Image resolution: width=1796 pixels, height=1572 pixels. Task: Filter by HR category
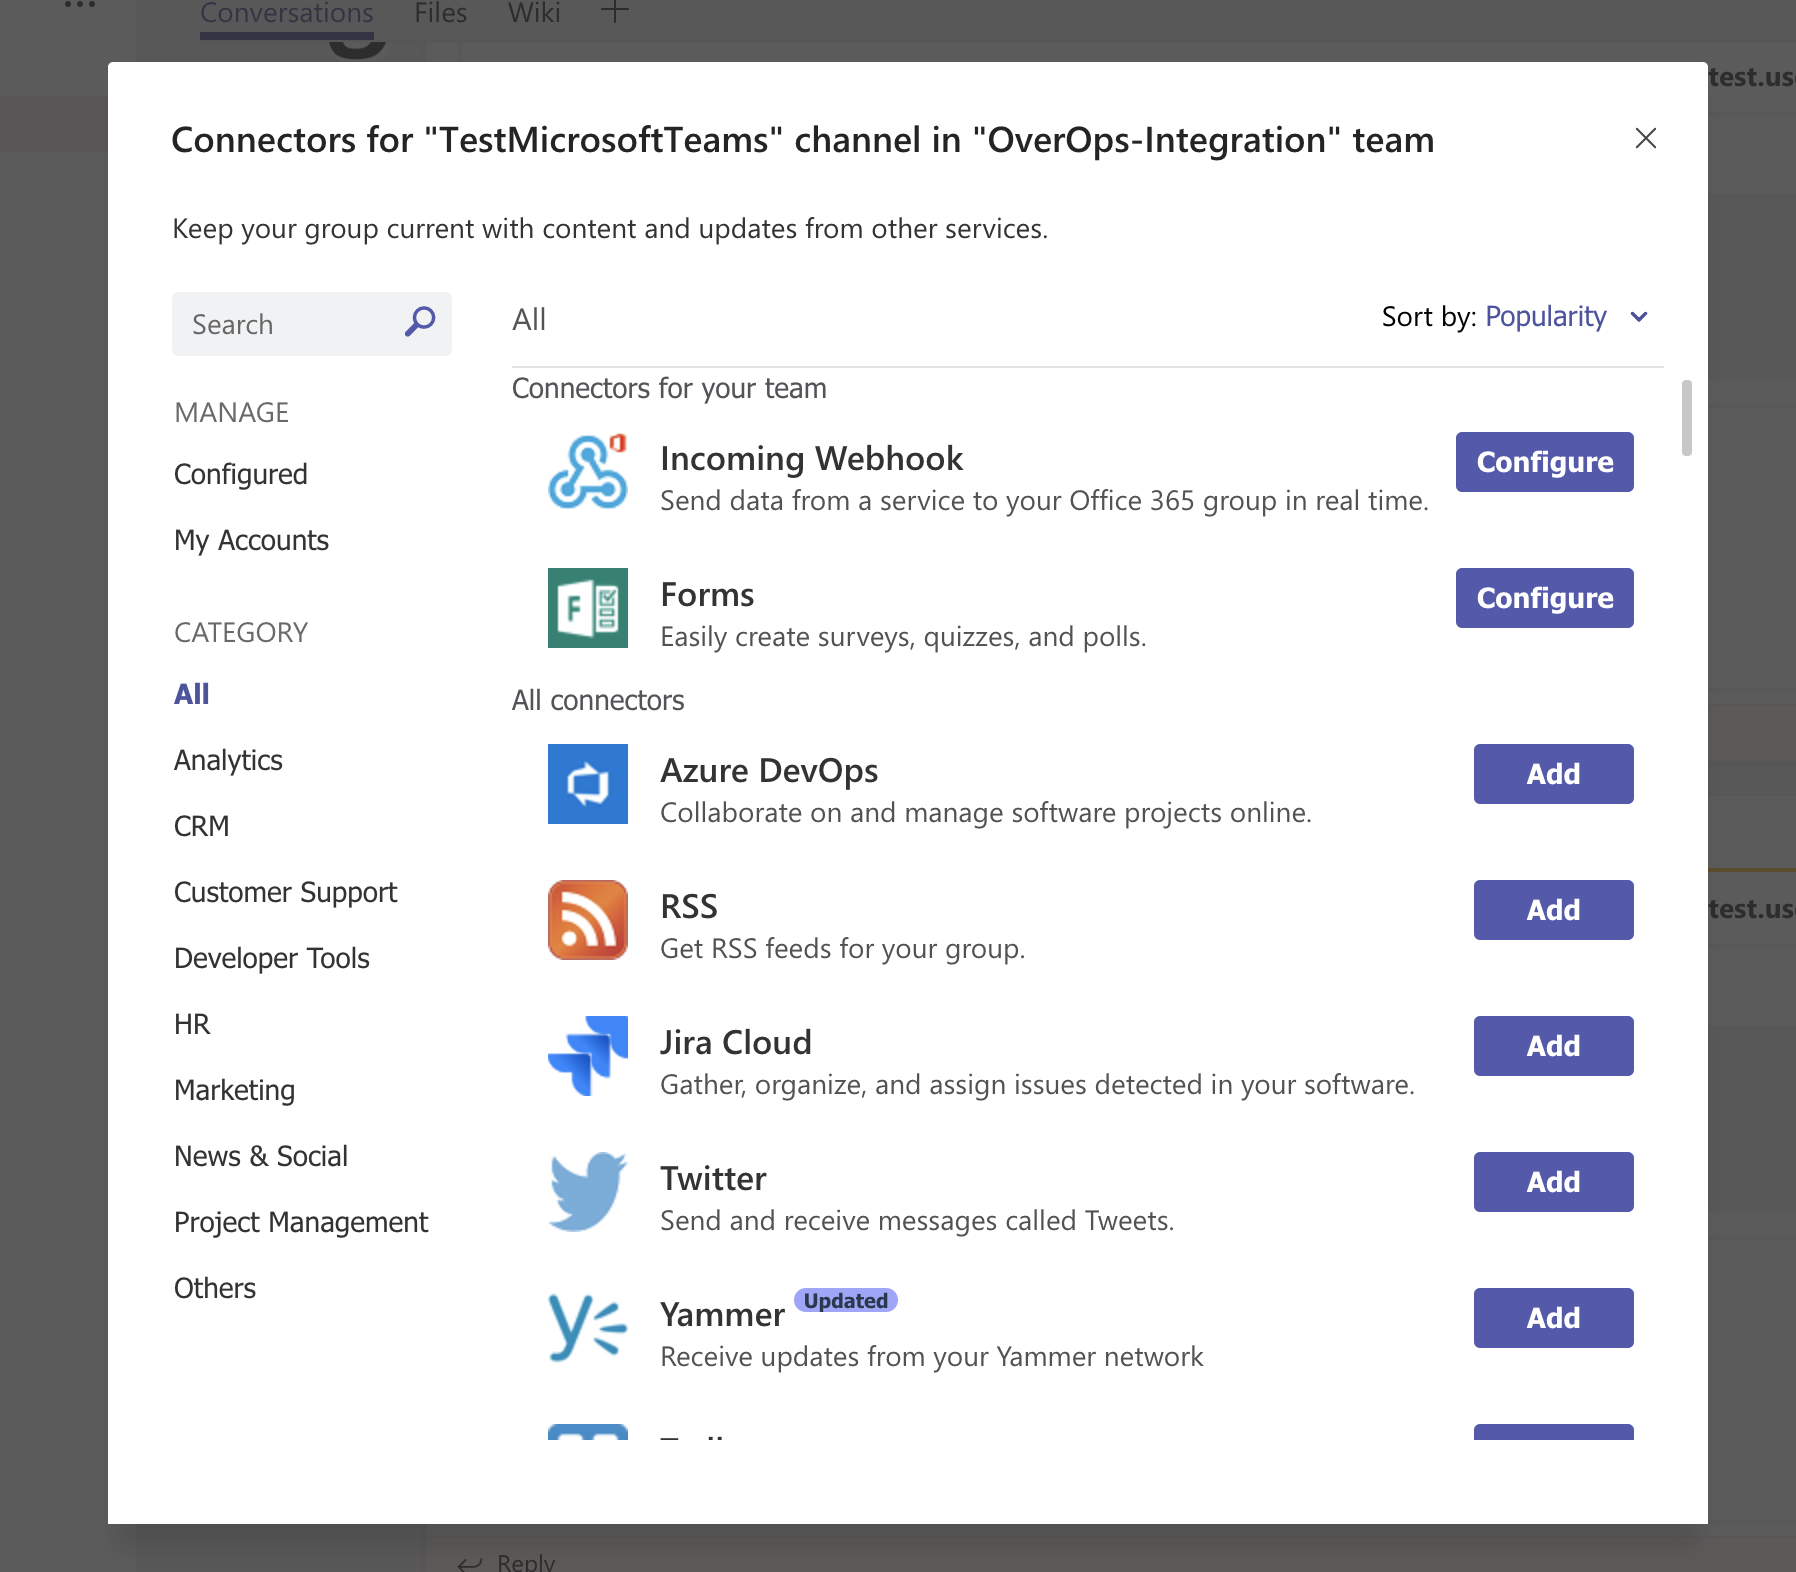[192, 1024]
